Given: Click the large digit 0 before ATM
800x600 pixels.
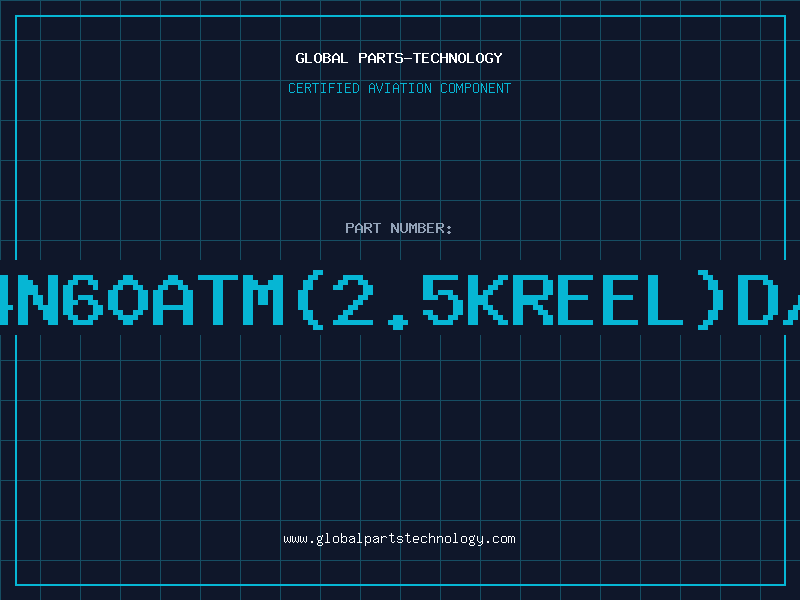Looking at the screenshot, I should (128, 299).
